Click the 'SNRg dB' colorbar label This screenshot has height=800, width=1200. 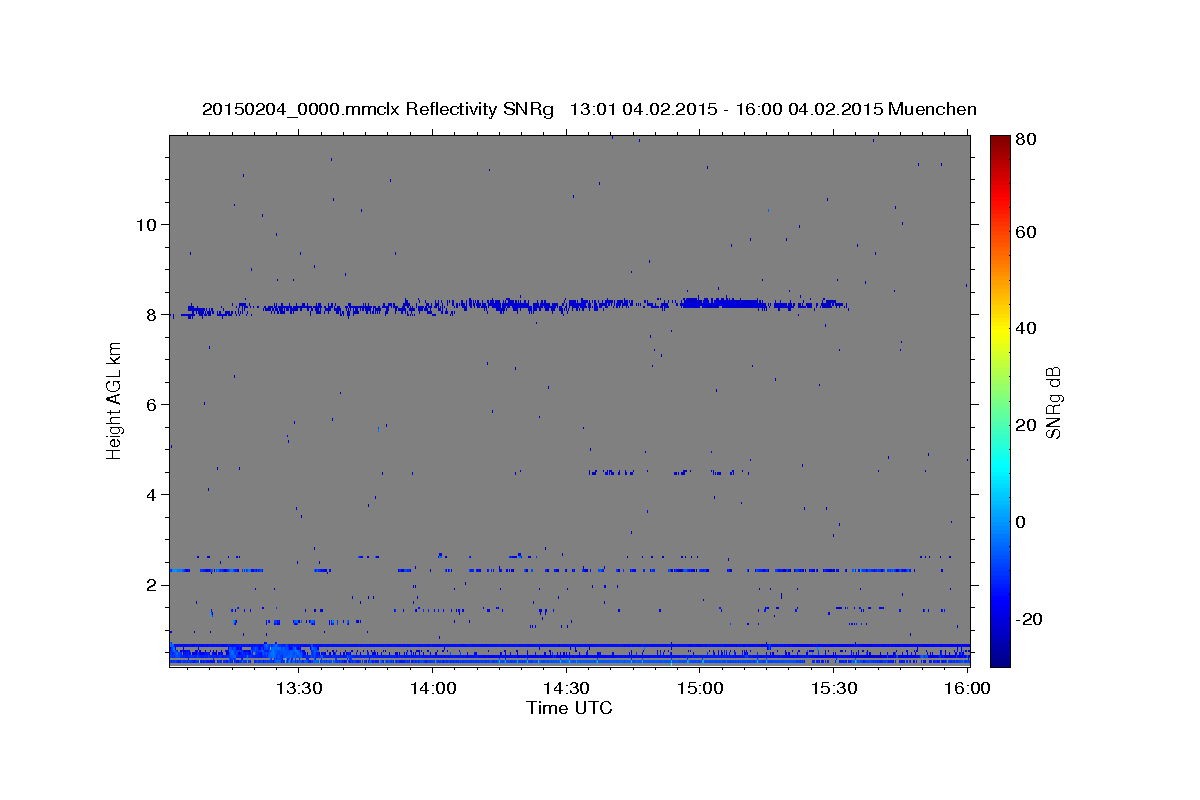pos(1052,402)
